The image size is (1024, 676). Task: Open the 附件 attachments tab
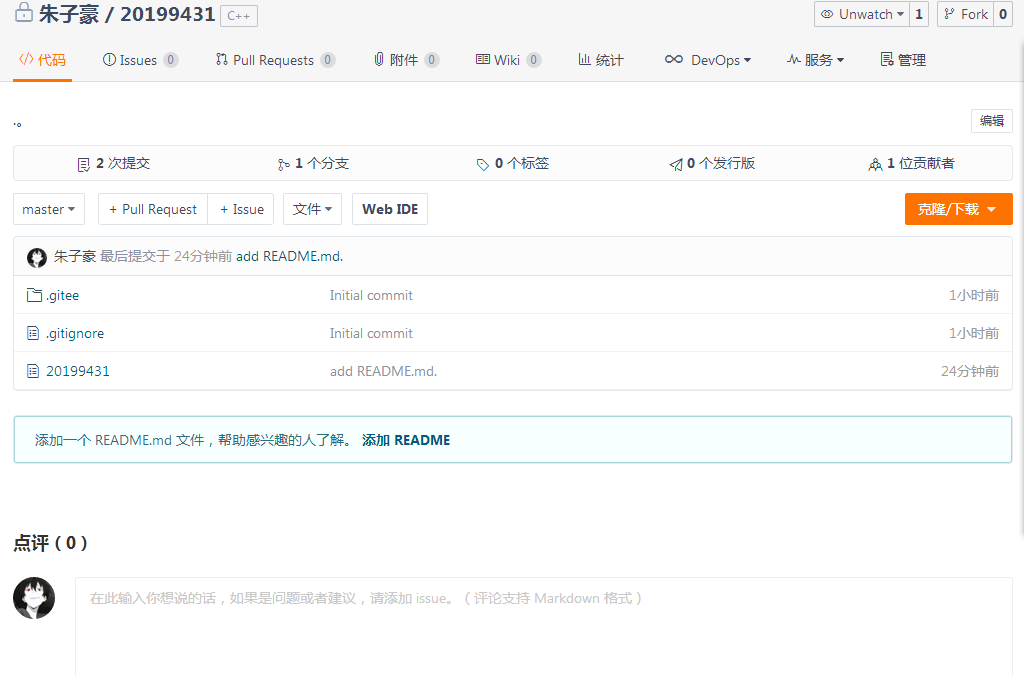click(406, 60)
